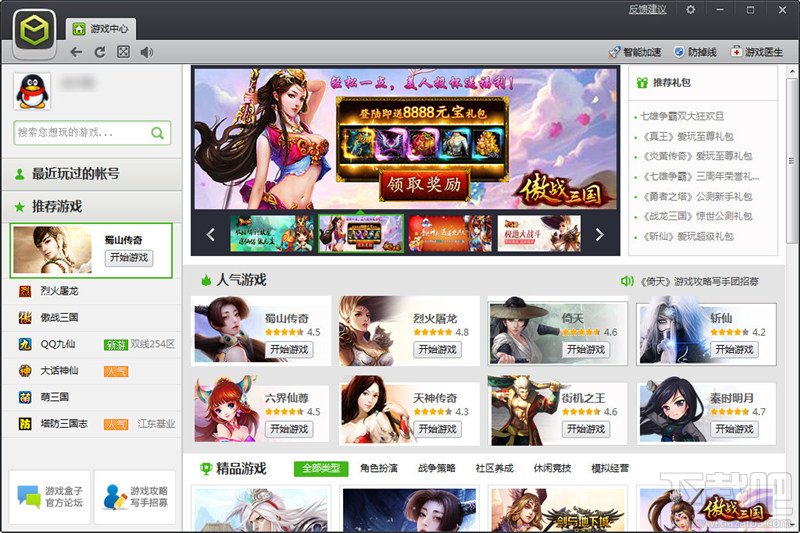Select 塔防三国志 in sidebar list
Screen dimensions: 800x533
[92, 424]
